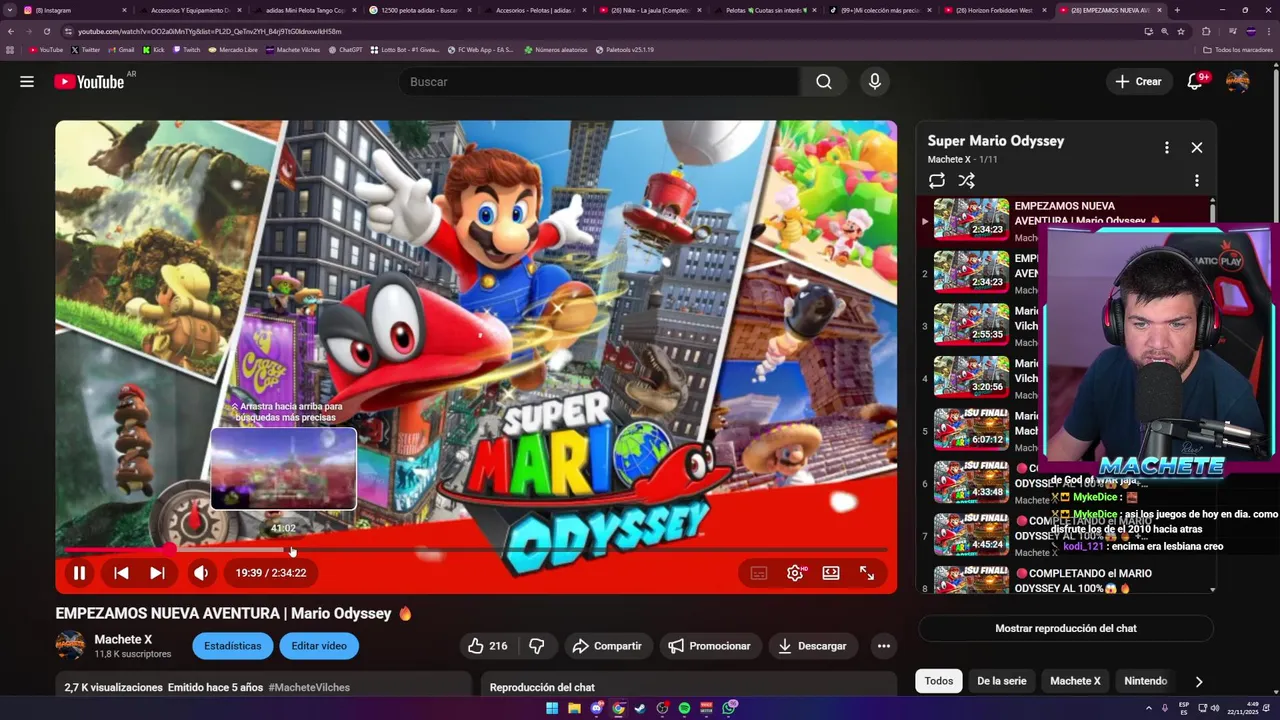Click the search magnifier button
The width and height of the screenshot is (1280, 720).
tap(824, 82)
